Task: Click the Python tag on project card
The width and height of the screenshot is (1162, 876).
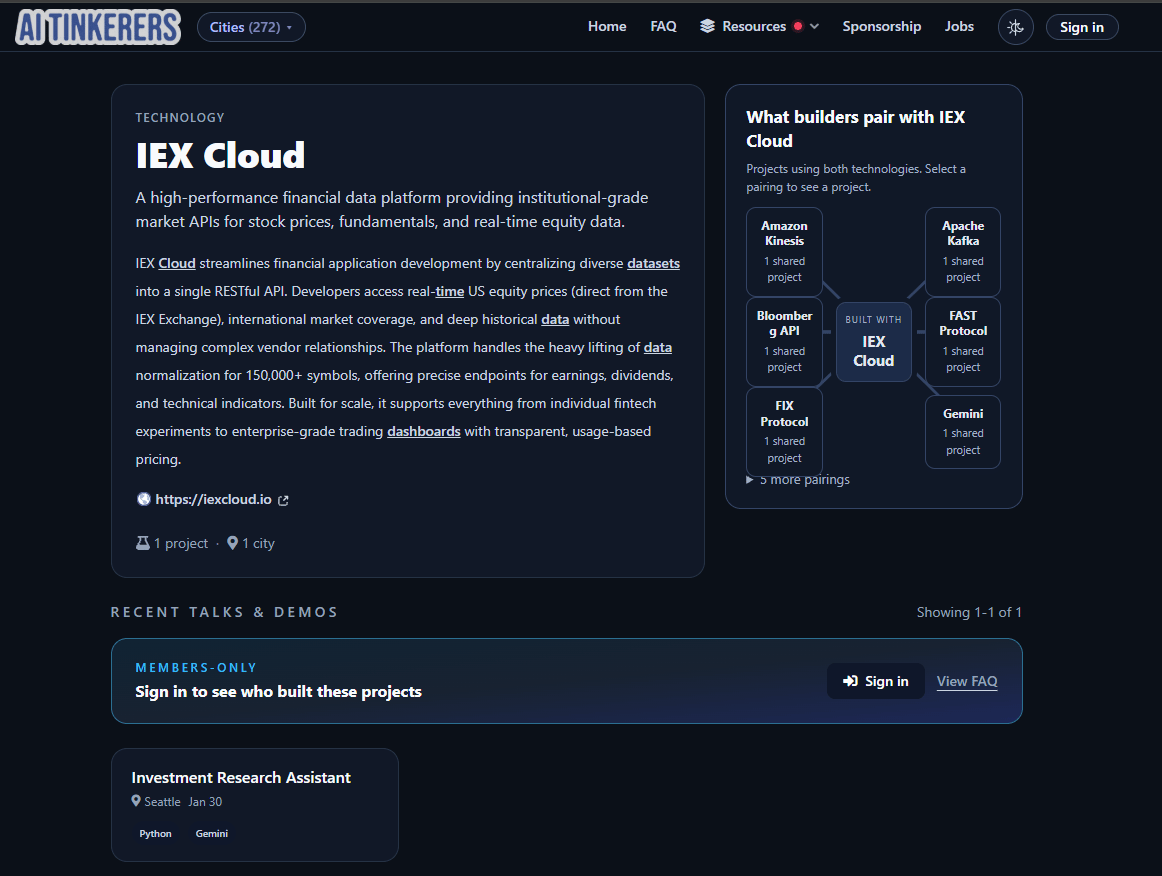Action: click(156, 834)
